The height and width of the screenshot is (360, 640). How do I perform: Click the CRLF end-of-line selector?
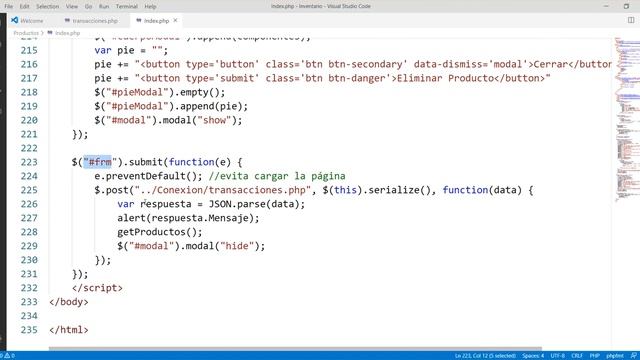click(577, 356)
